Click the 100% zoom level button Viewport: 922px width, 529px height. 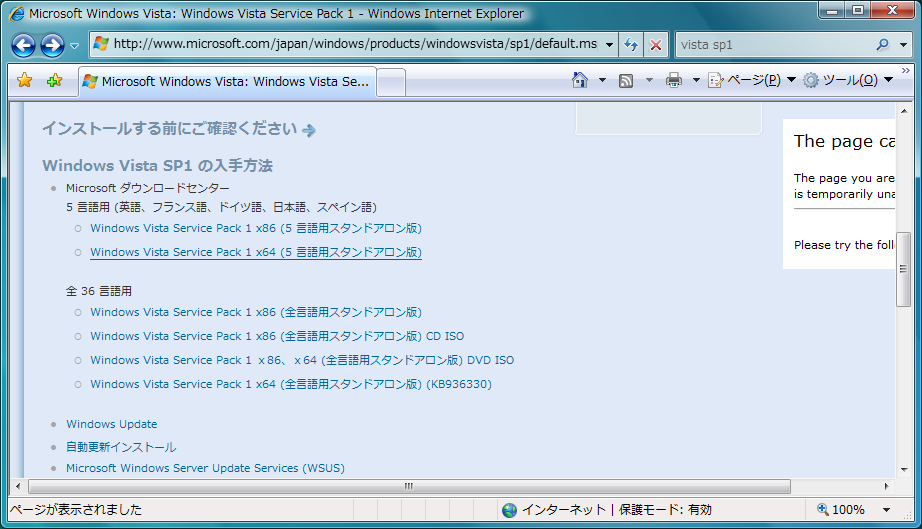pos(841,510)
